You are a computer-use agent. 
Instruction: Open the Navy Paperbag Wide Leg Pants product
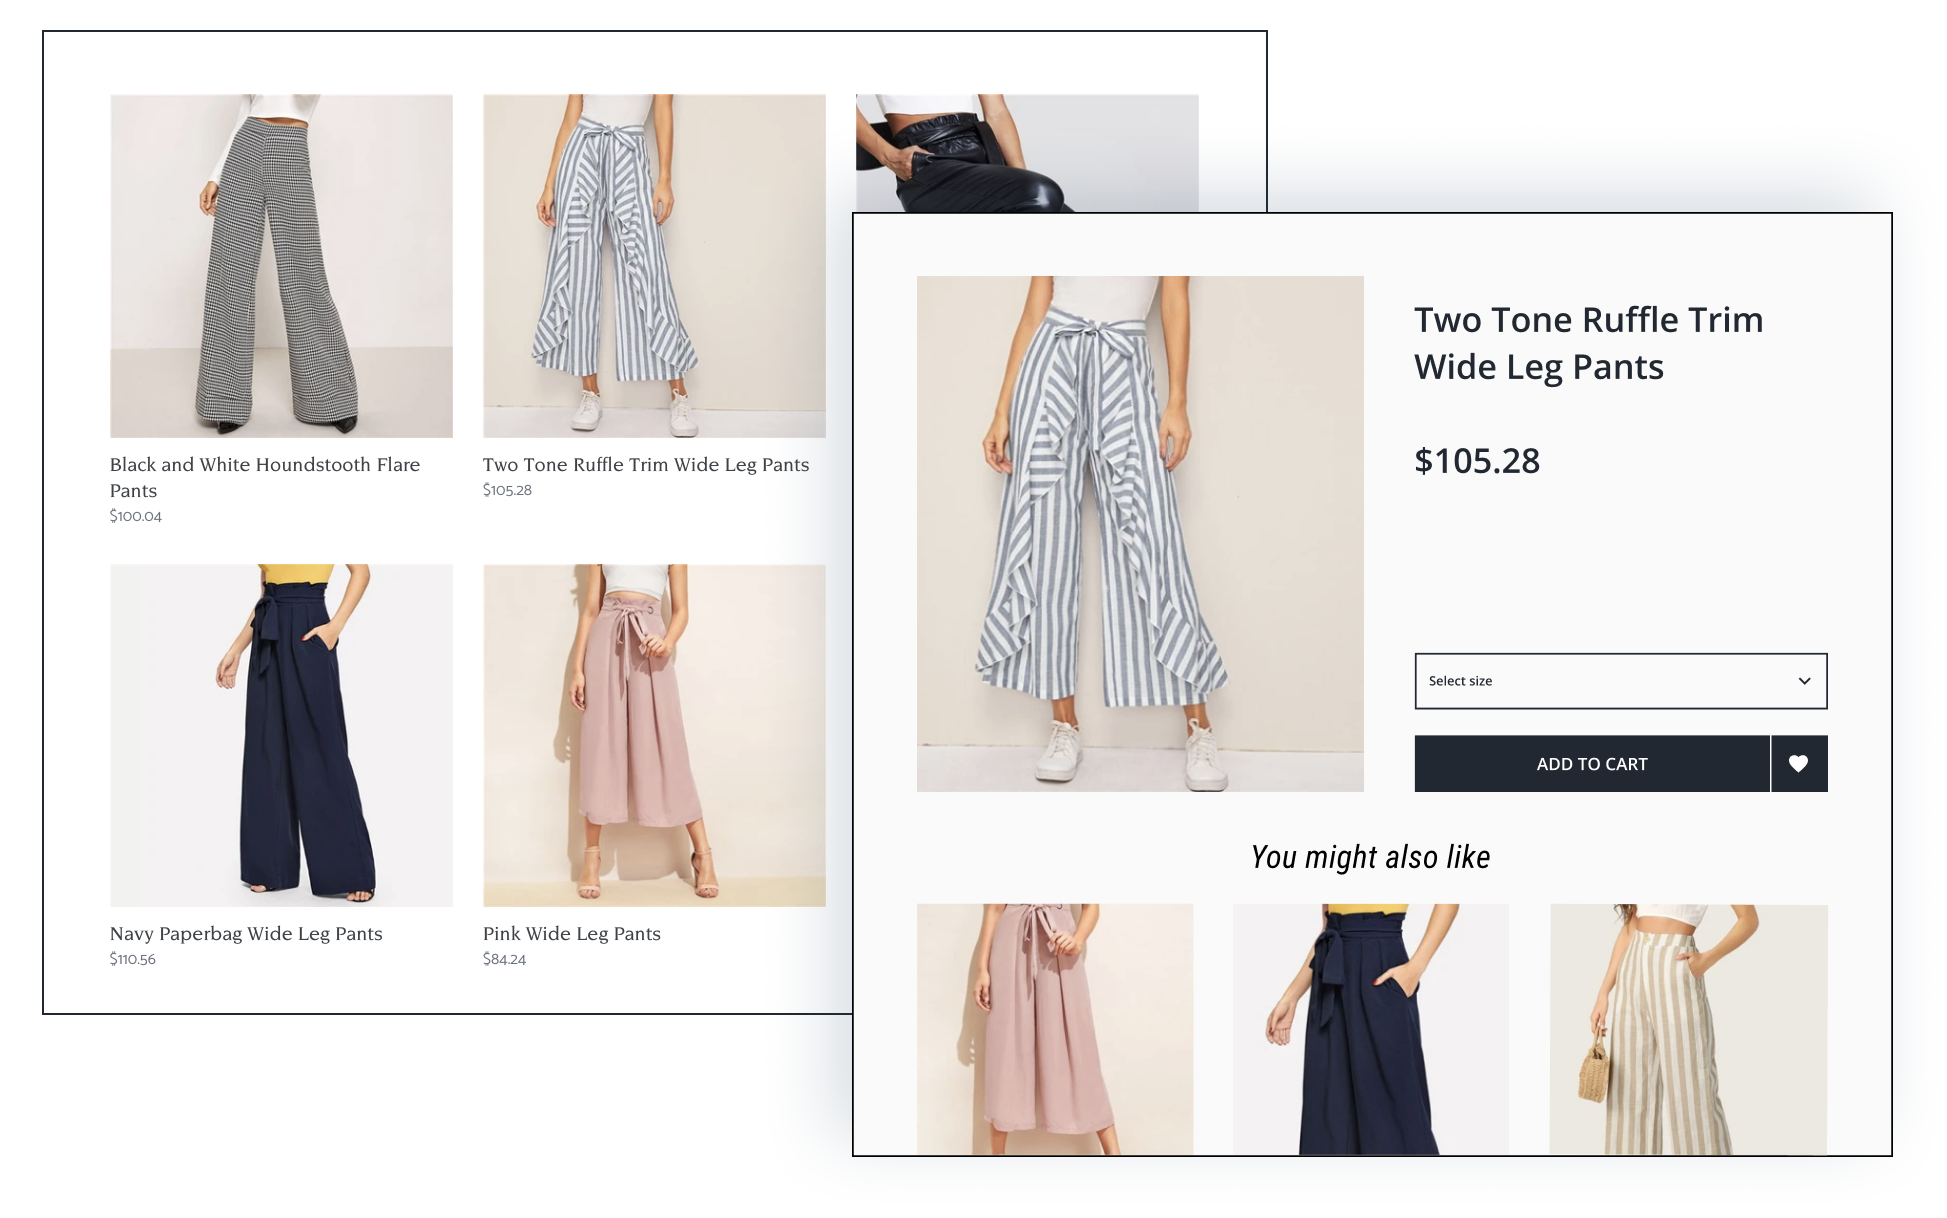click(x=245, y=933)
